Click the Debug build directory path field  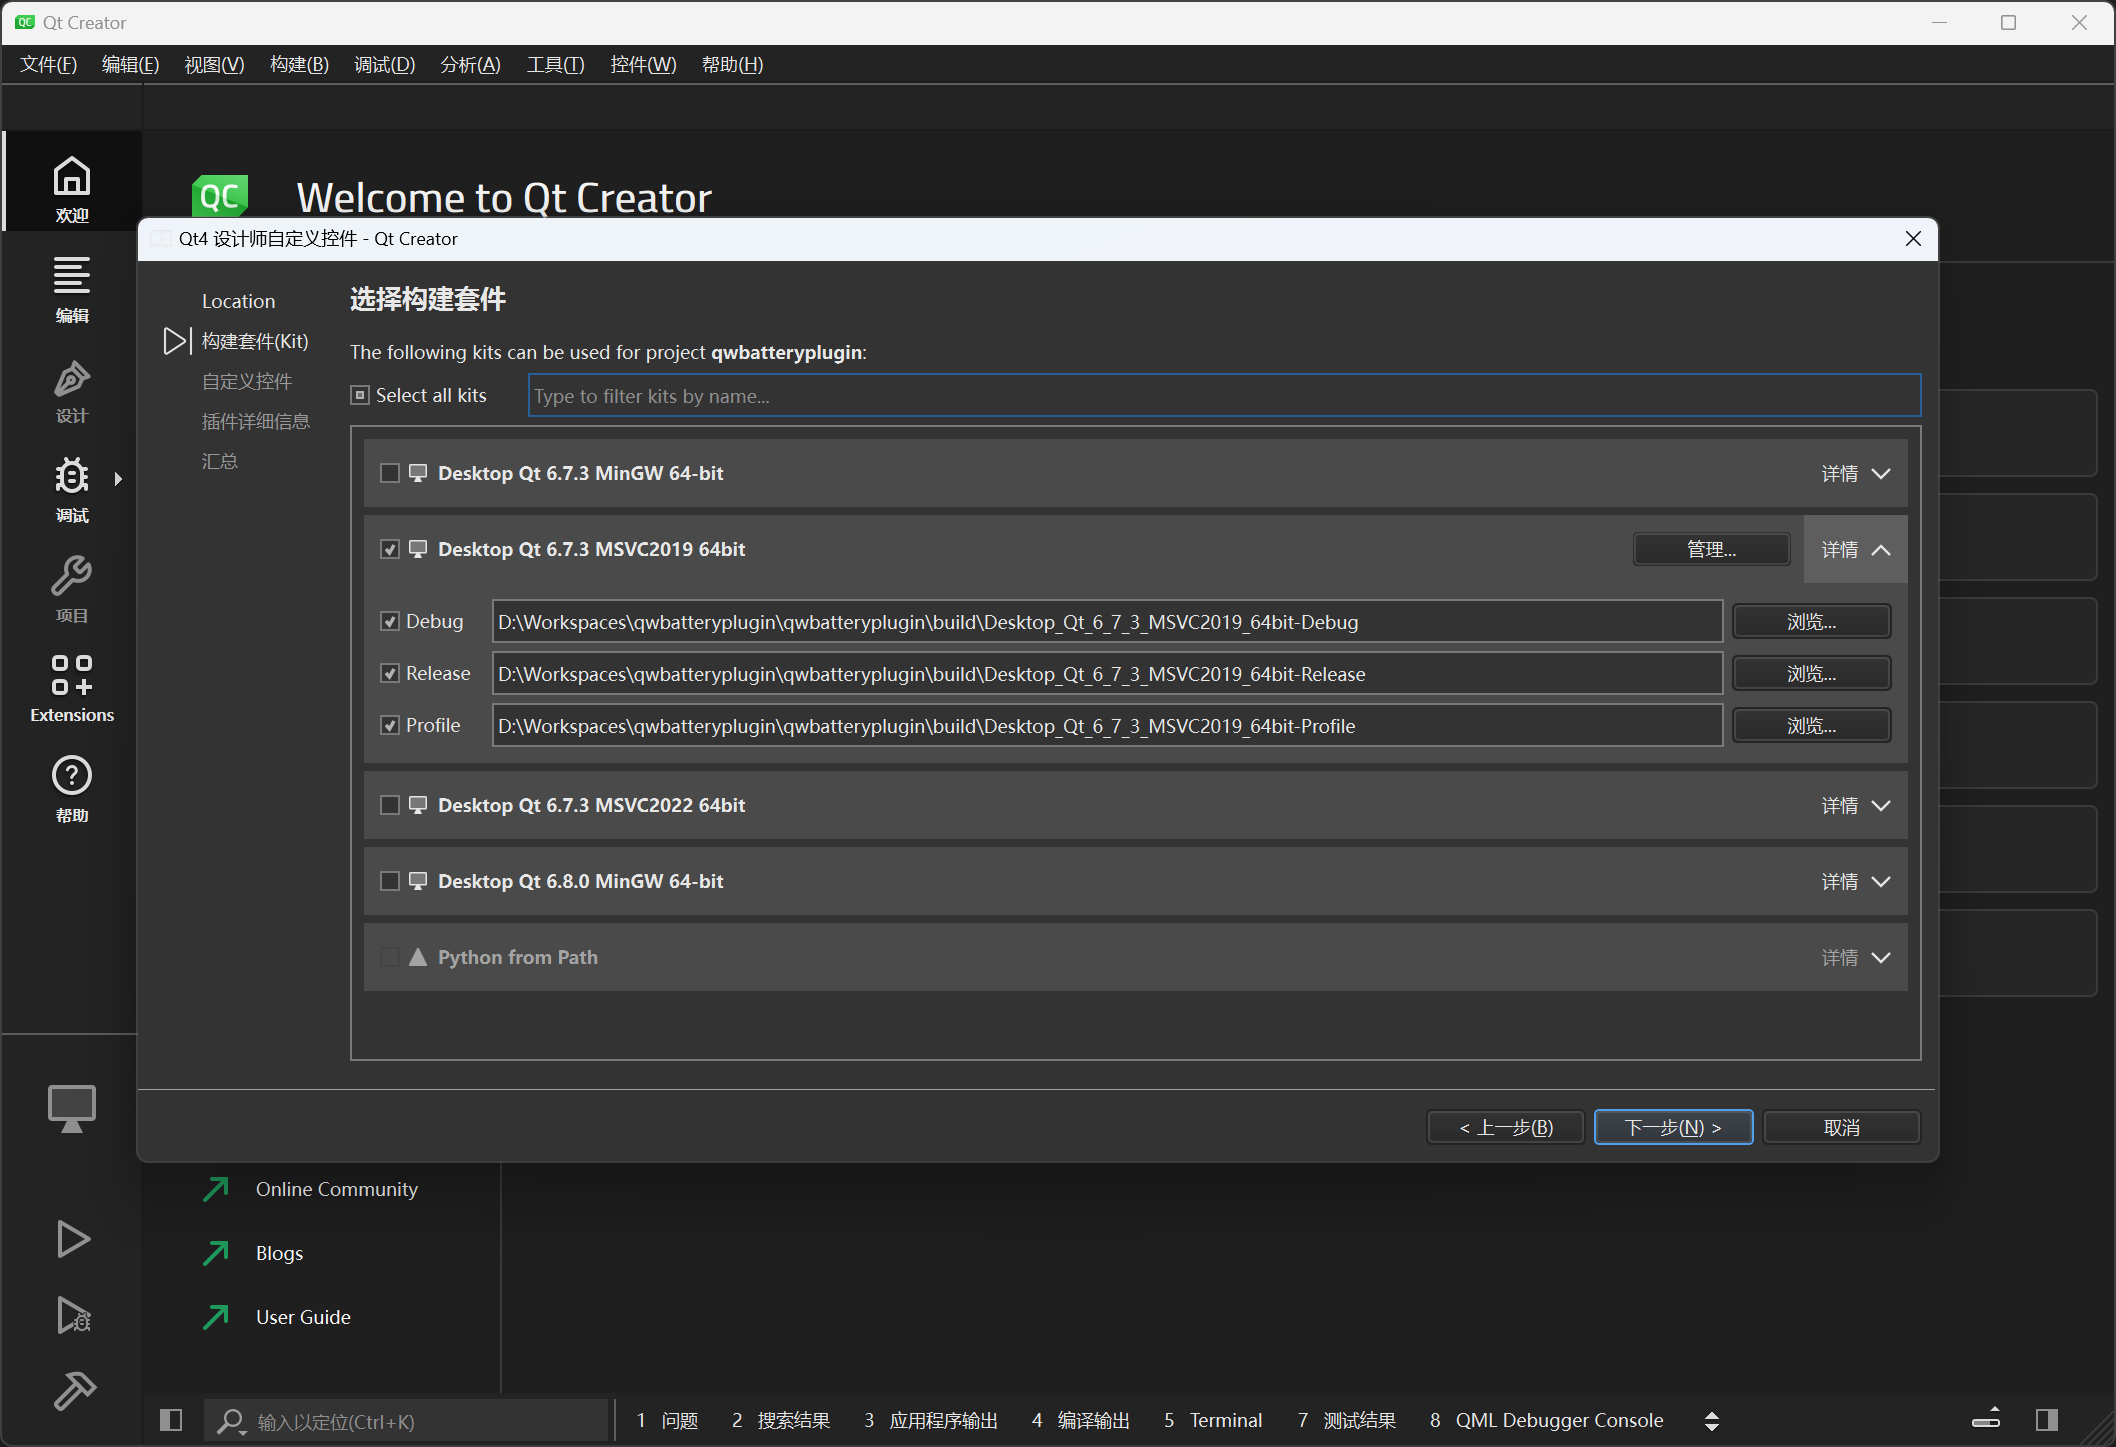[x=1107, y=621]
